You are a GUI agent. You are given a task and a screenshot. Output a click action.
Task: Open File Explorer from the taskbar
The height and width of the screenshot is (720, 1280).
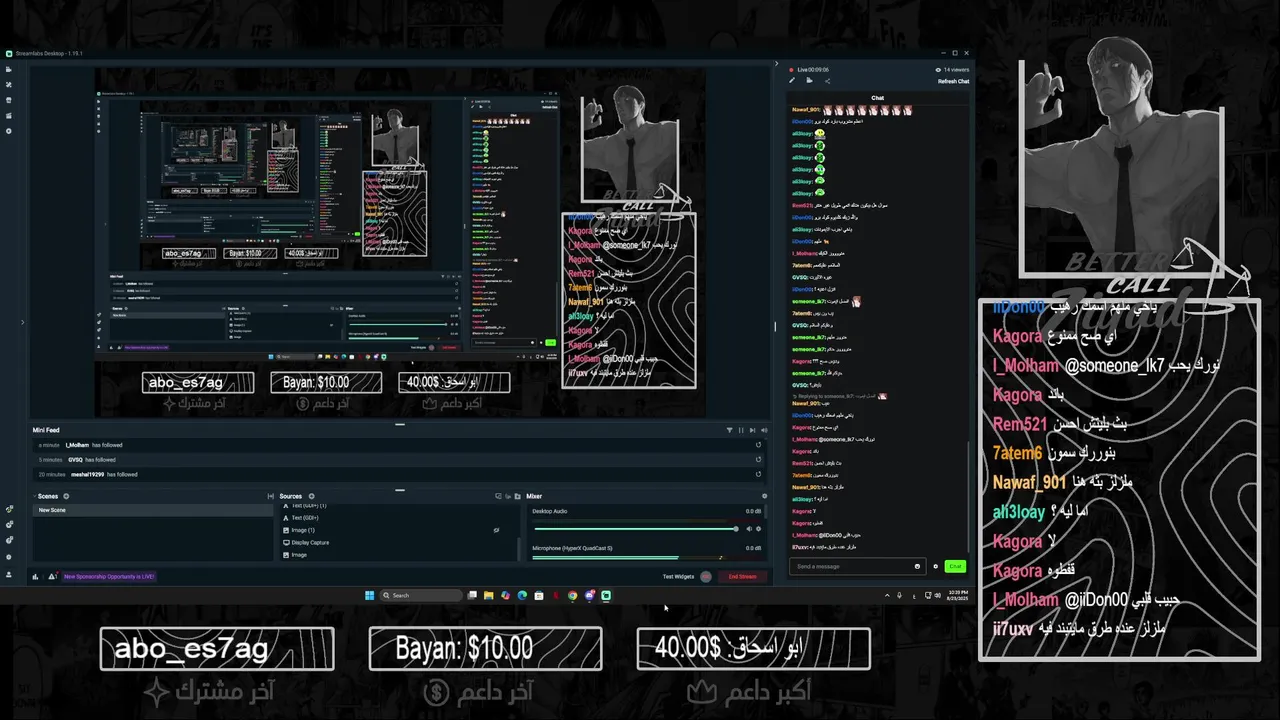pos(488,595)
